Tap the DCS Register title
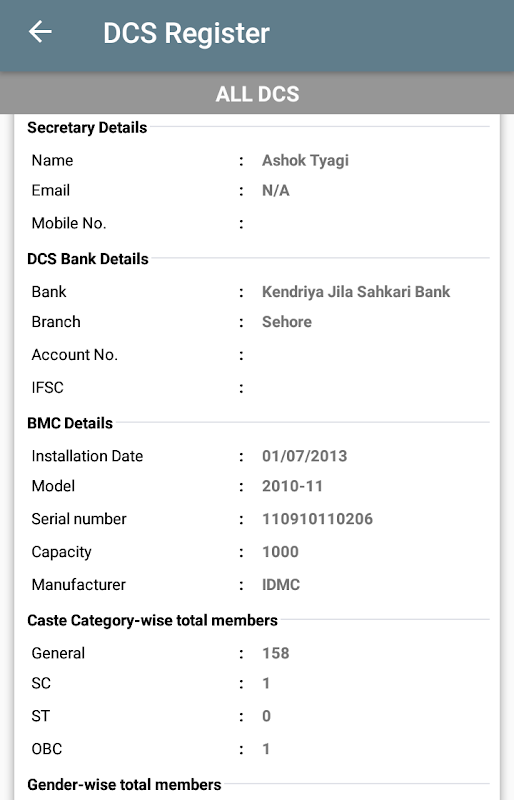This screenshot has width=514, height=800. pyautogui.click(x=186, y=33)
